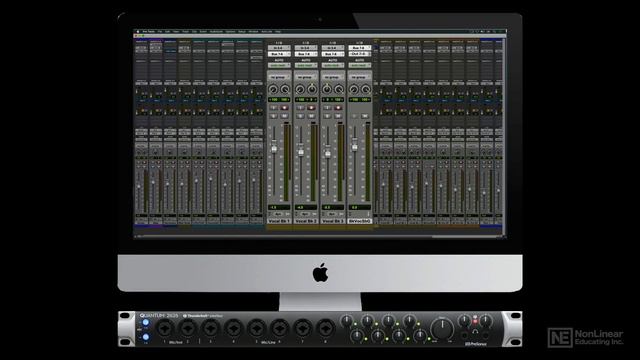
Task: Click the dyn button on Vocal Bk 3
Action: pos(332,214)
